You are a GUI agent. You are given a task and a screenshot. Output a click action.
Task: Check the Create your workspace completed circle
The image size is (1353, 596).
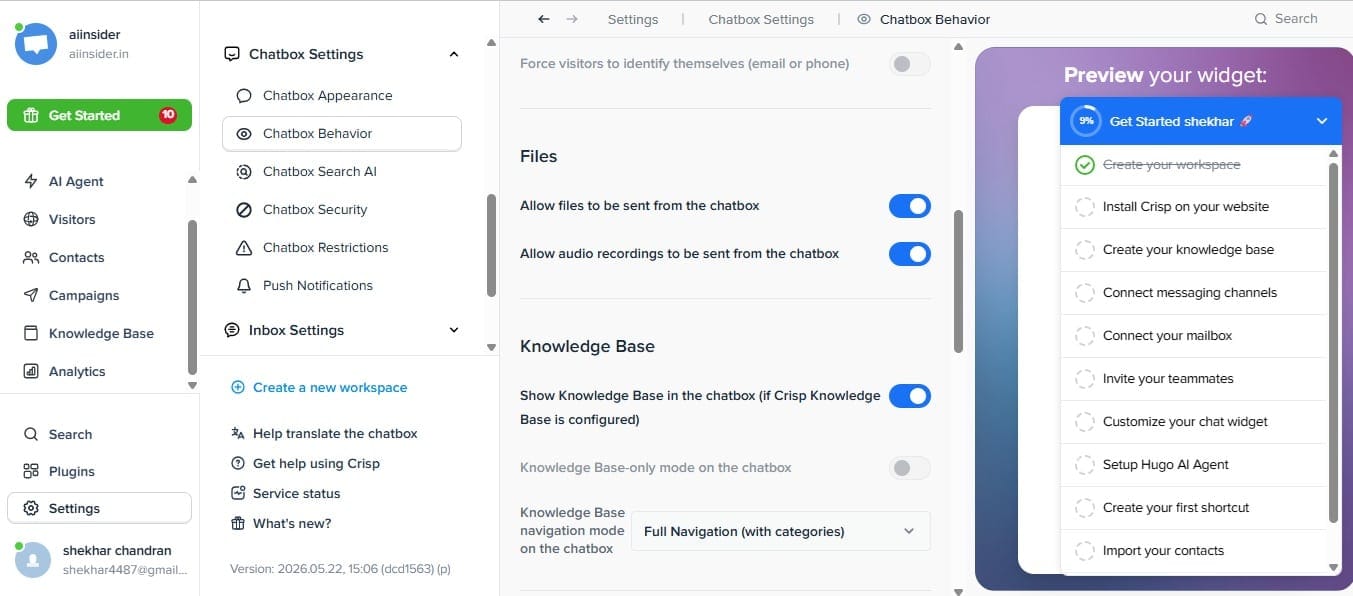tap(1085, 165)
